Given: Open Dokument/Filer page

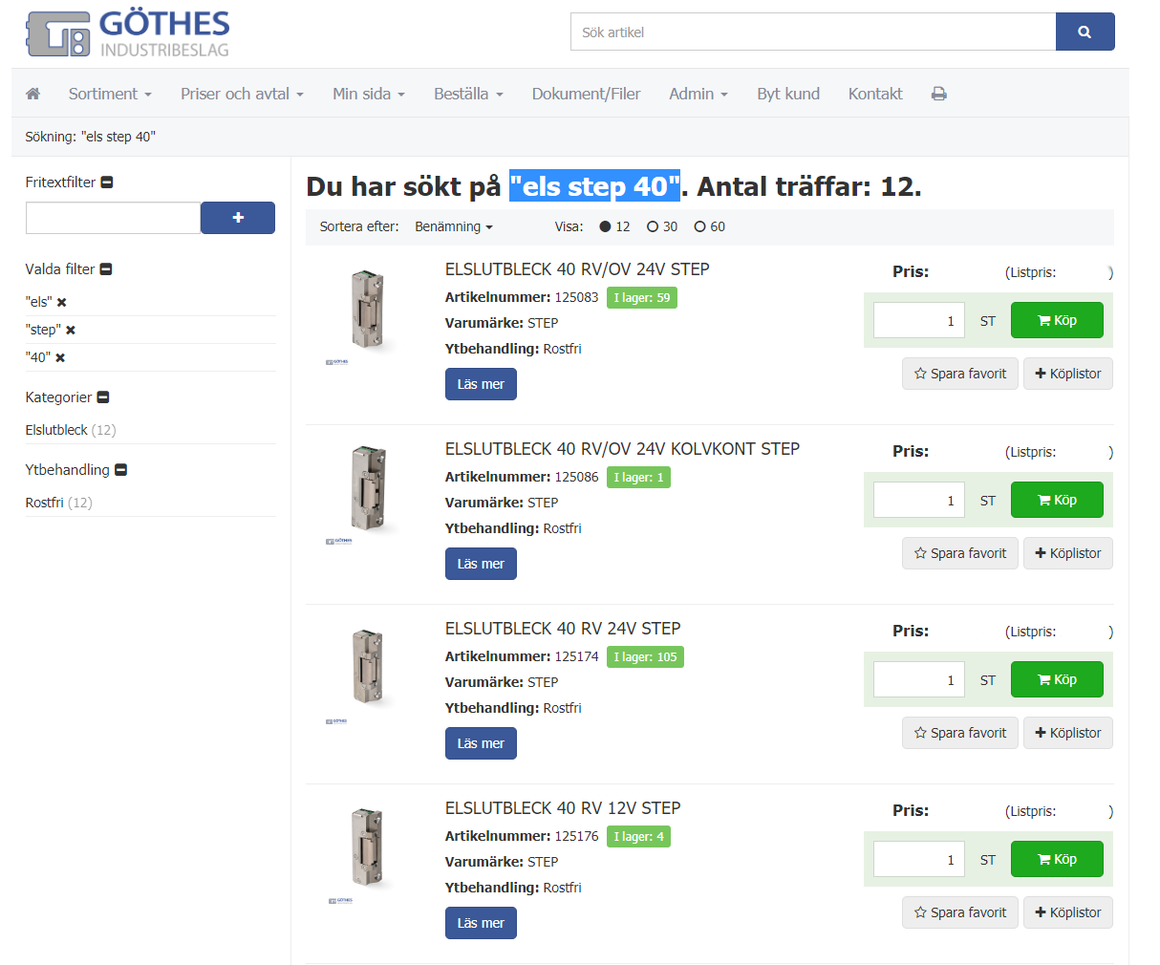Looking at the screenshot, I should click(x=586, y=94).
